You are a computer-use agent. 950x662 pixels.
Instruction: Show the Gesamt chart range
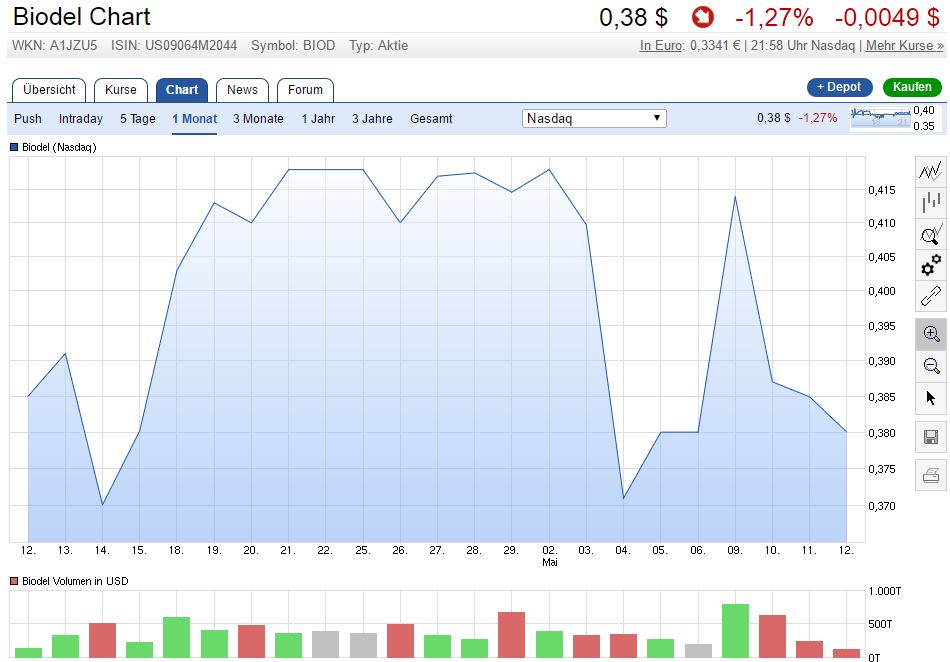(x=431, y=119)
